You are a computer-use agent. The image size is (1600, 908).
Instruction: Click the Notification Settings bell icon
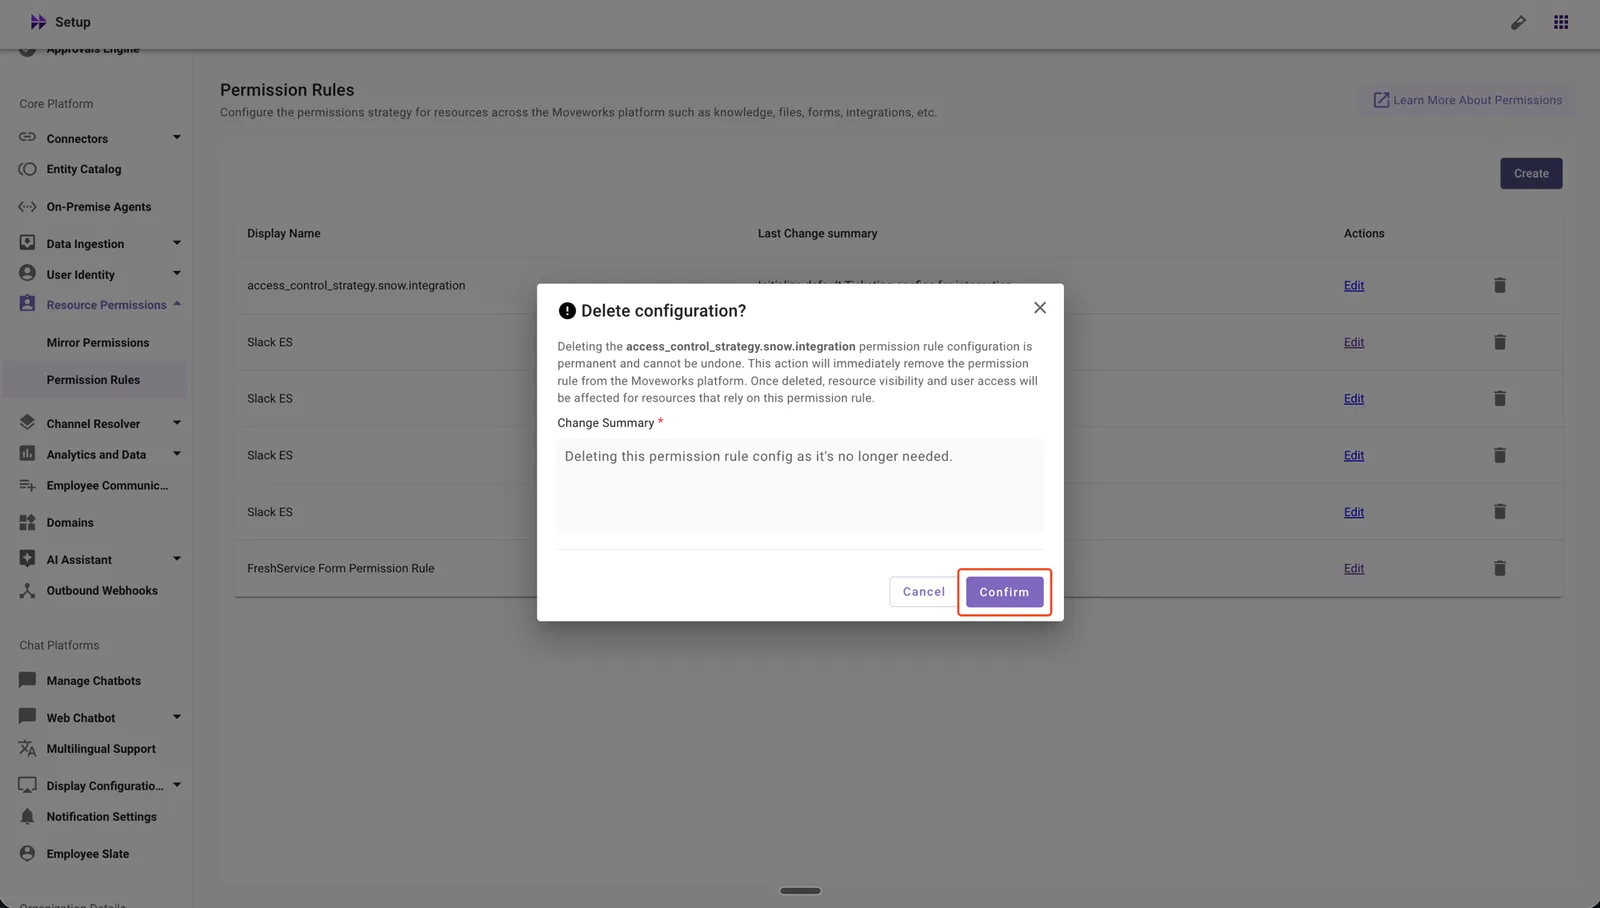pos(27,816)
